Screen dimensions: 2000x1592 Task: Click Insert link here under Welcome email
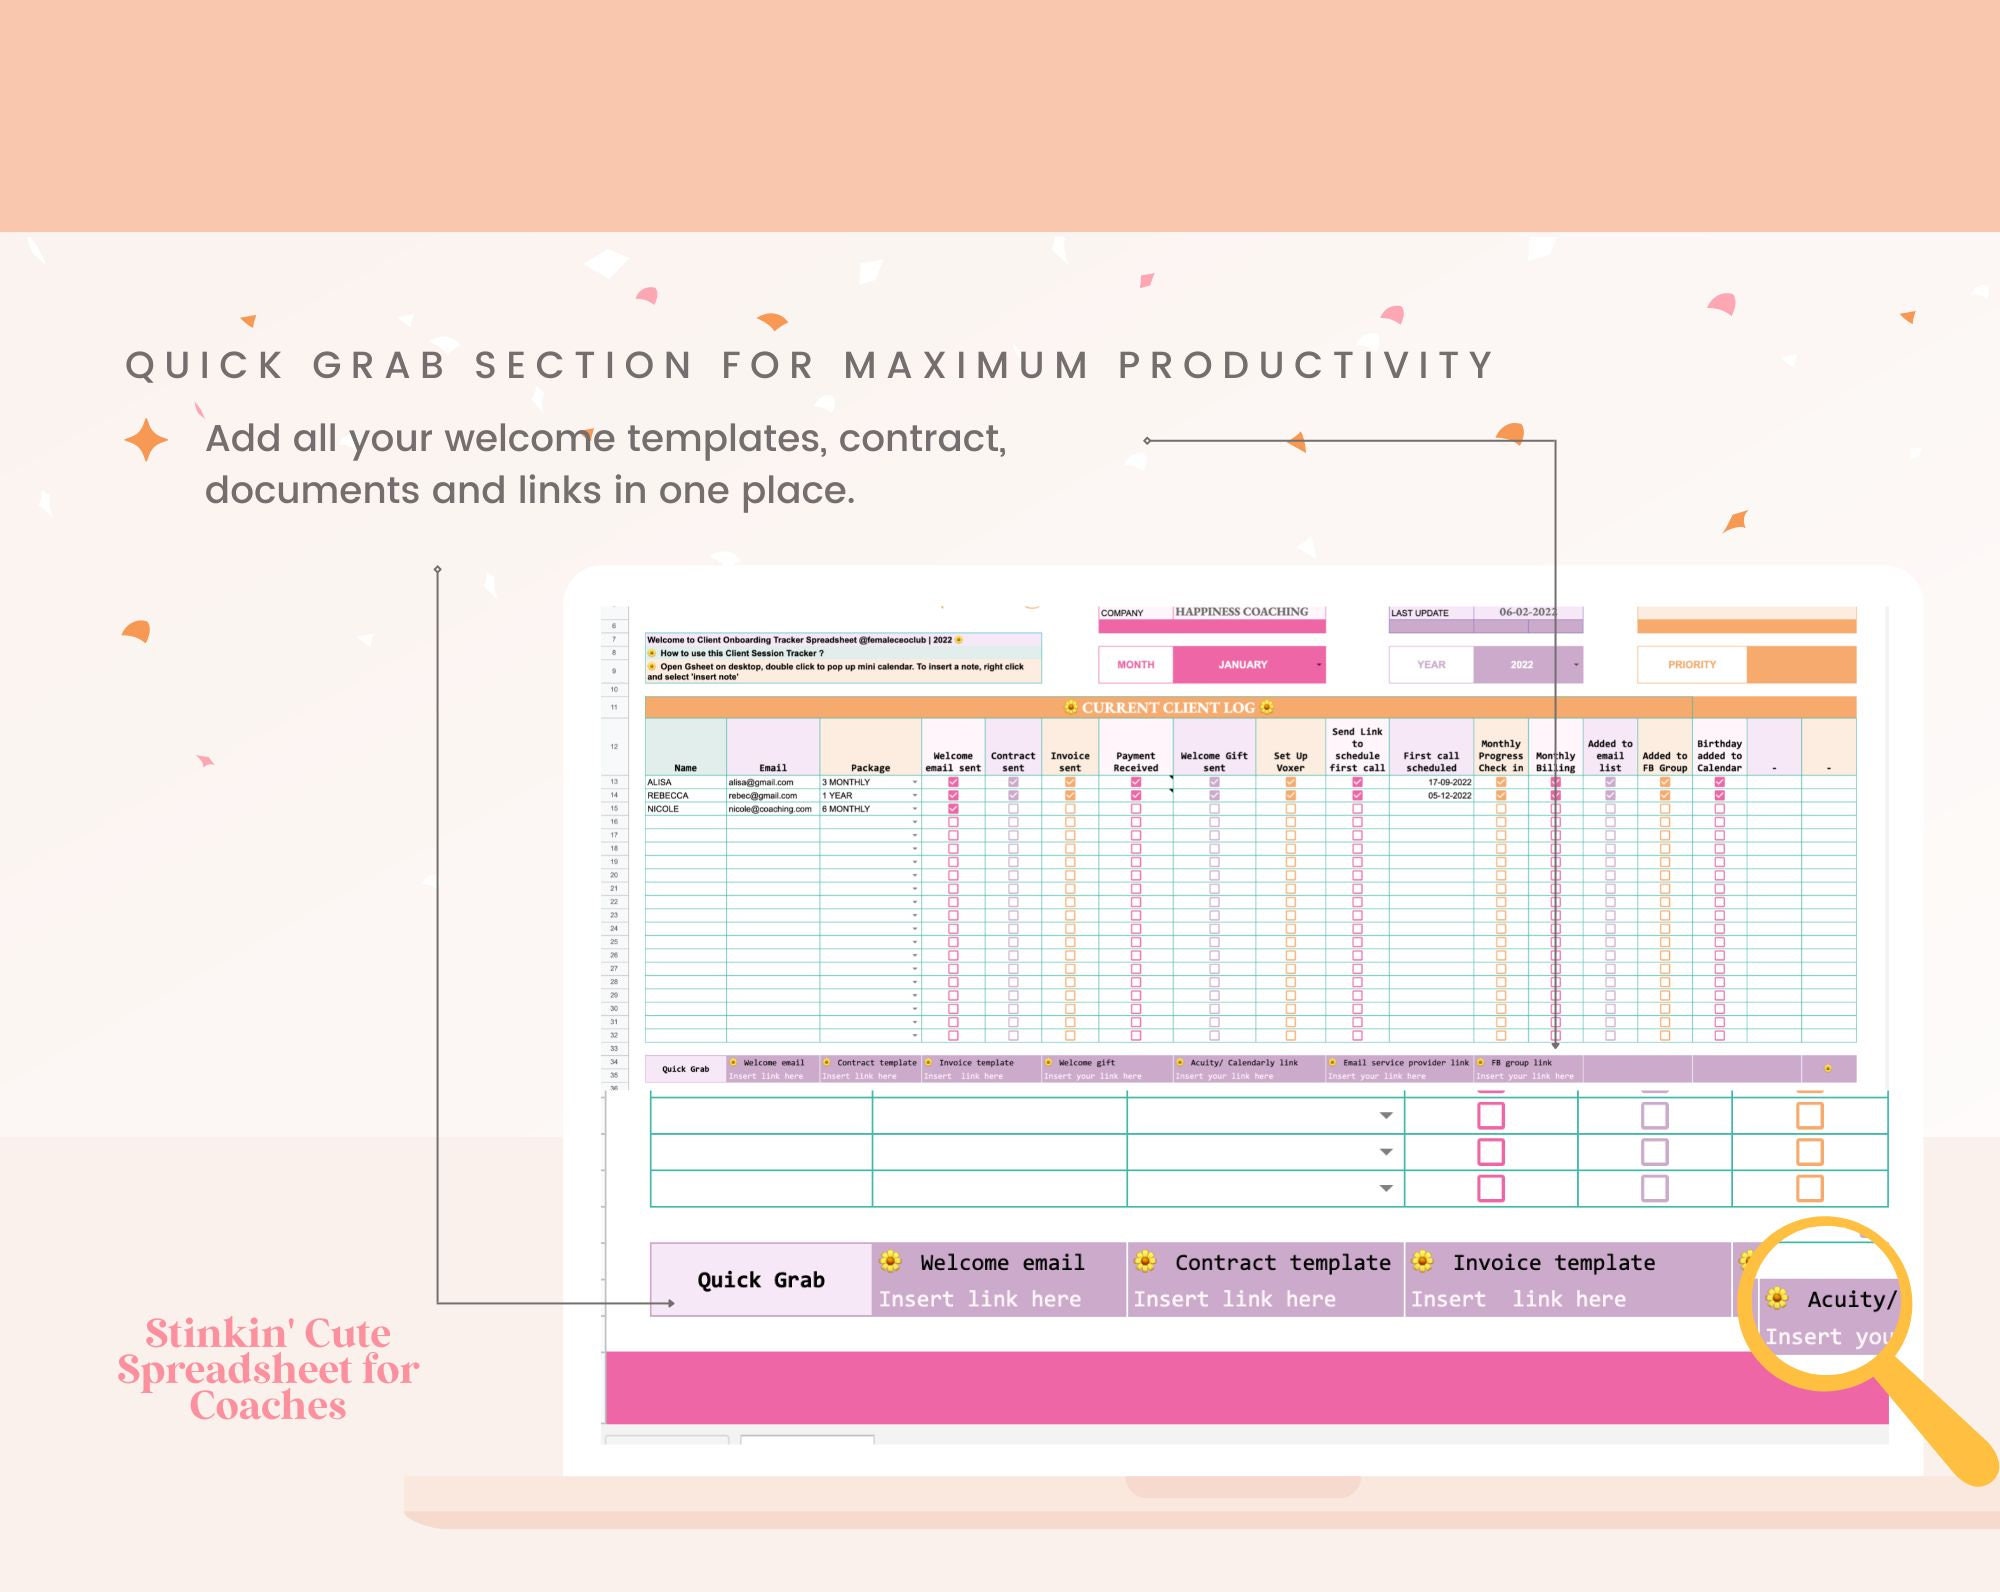[767, 1076]
